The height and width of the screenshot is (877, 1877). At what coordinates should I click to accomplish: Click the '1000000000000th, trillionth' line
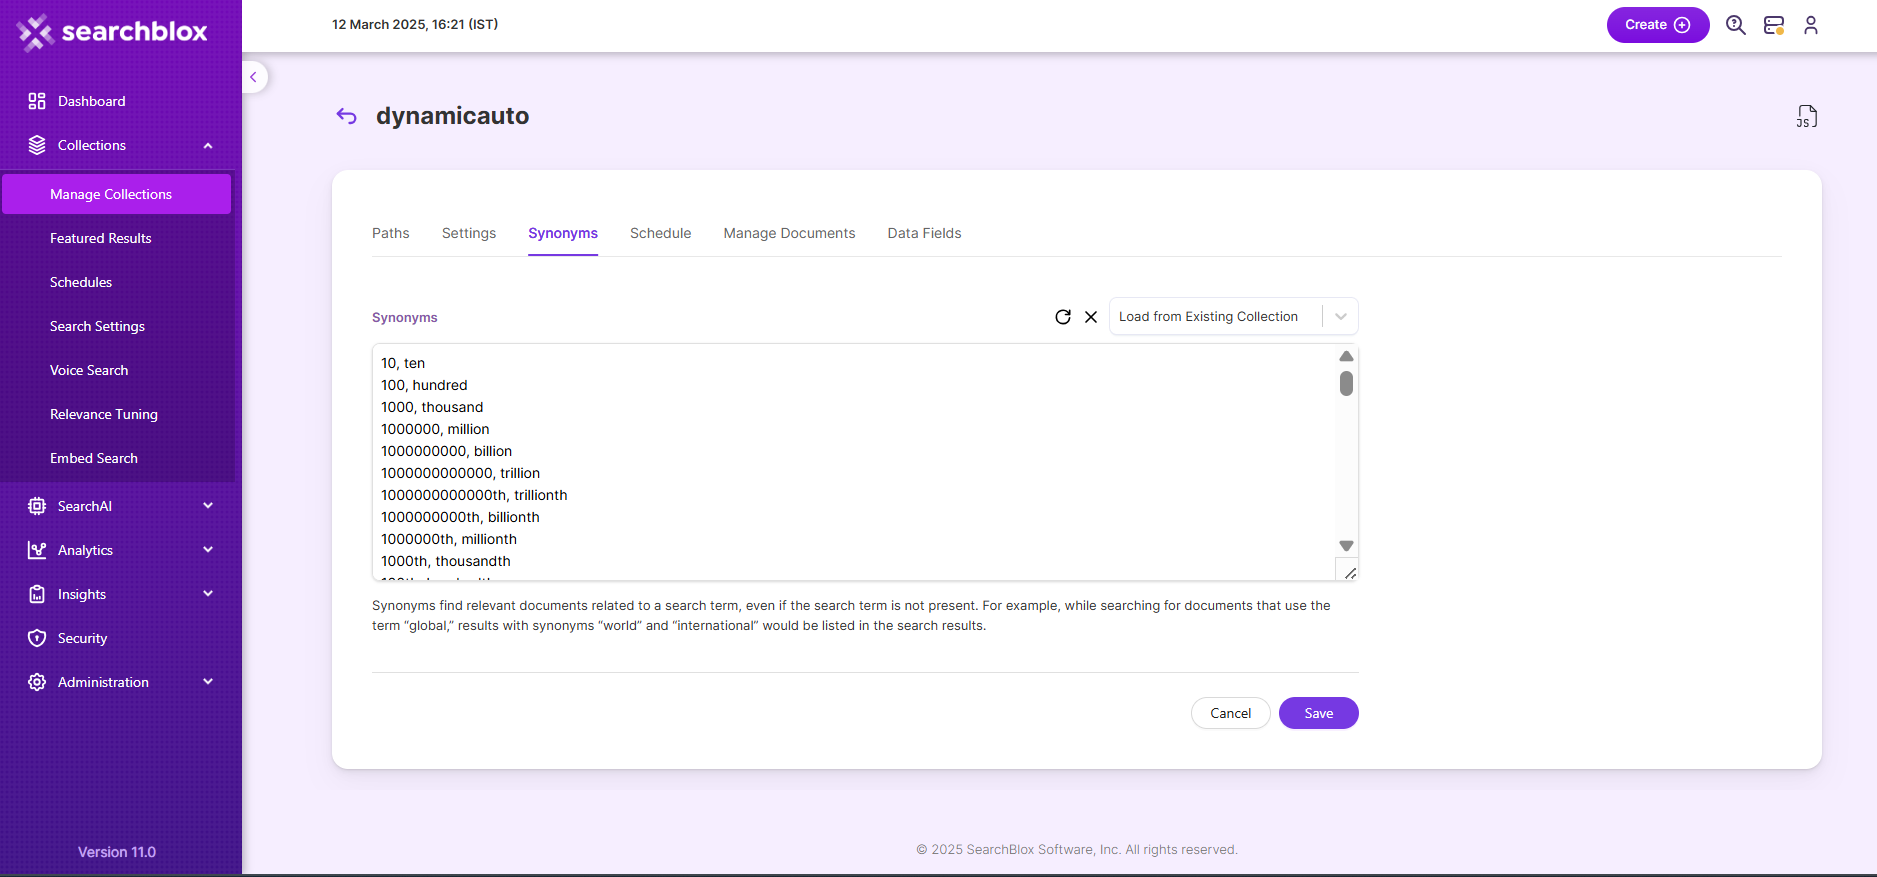tap(474, 495)
